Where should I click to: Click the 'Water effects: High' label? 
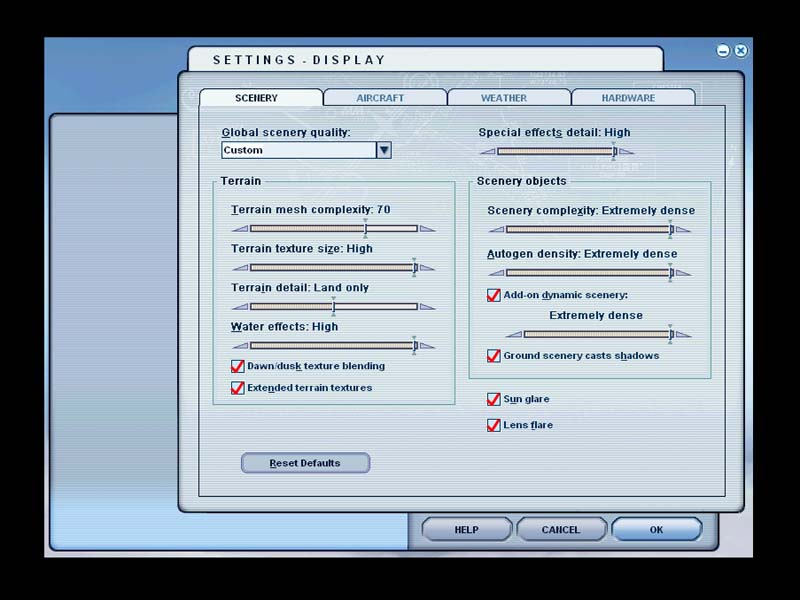[284, 327]
